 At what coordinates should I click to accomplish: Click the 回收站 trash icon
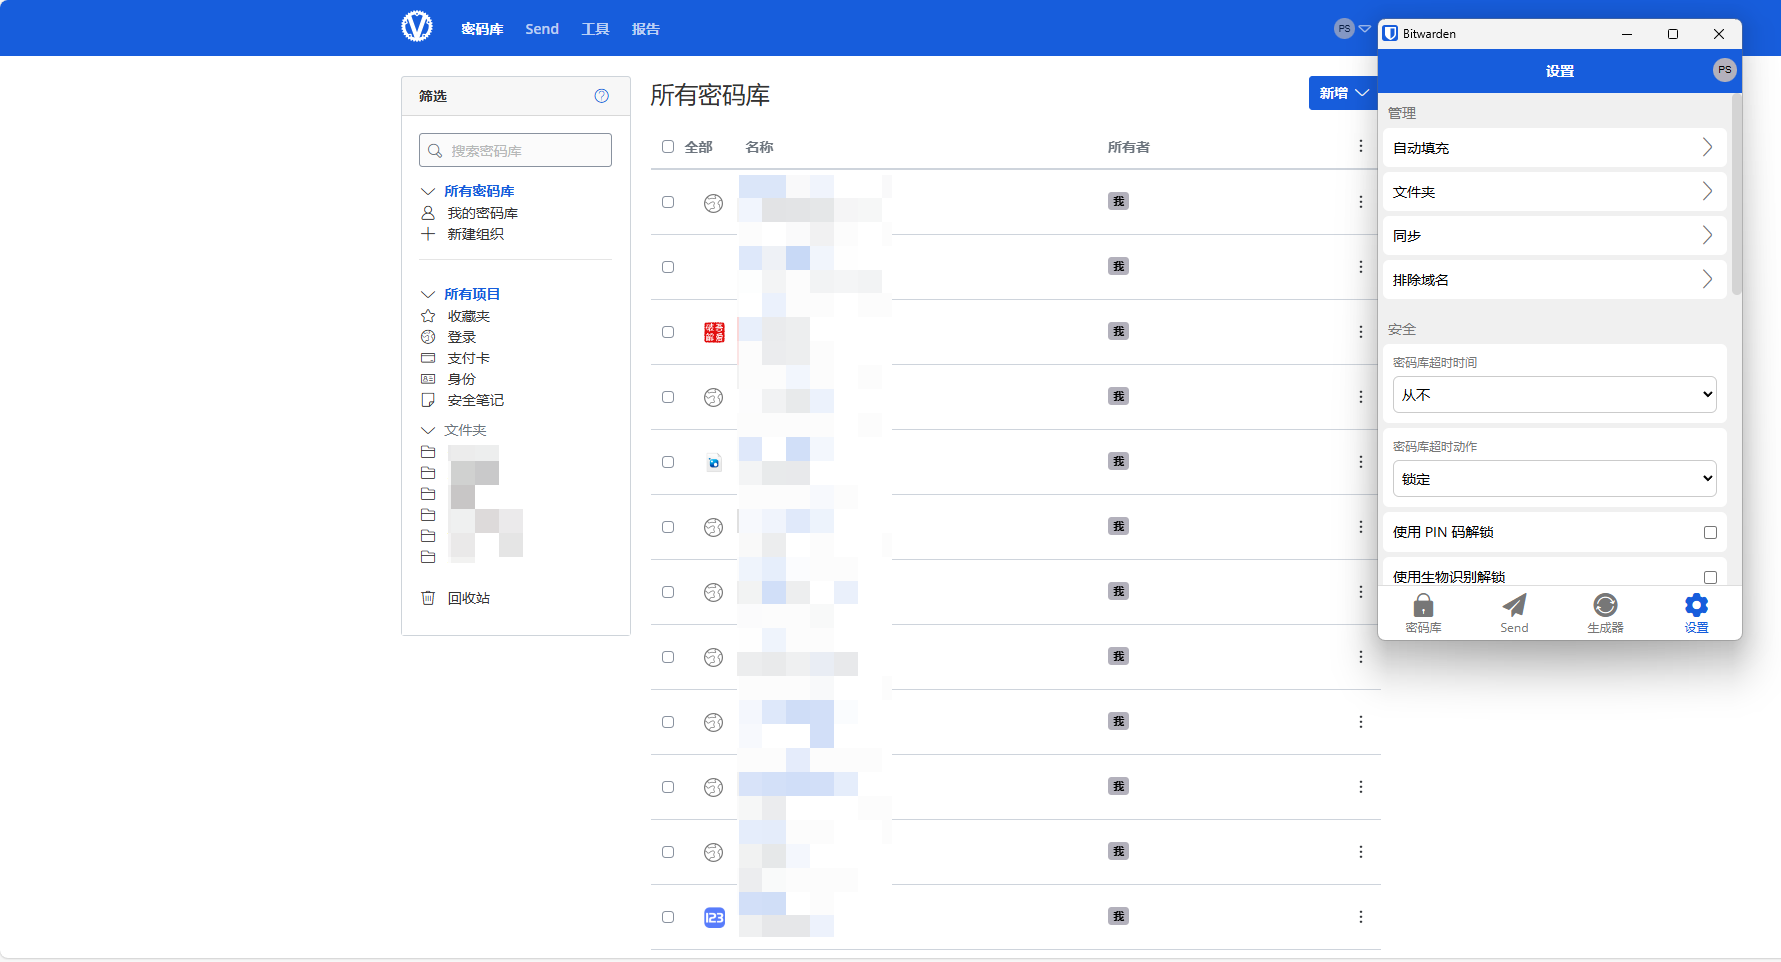pyautogui.click(x=428, y=598)
